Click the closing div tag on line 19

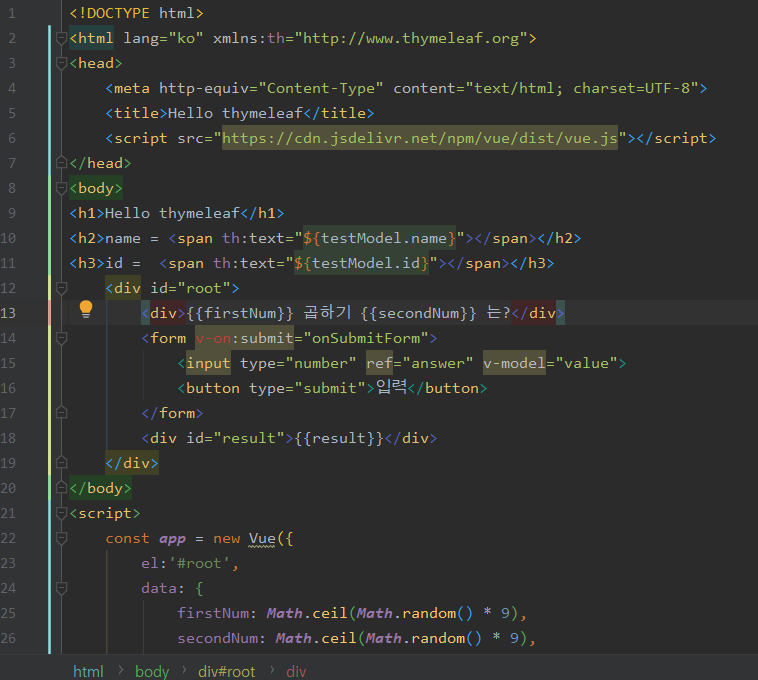[132, 463]
